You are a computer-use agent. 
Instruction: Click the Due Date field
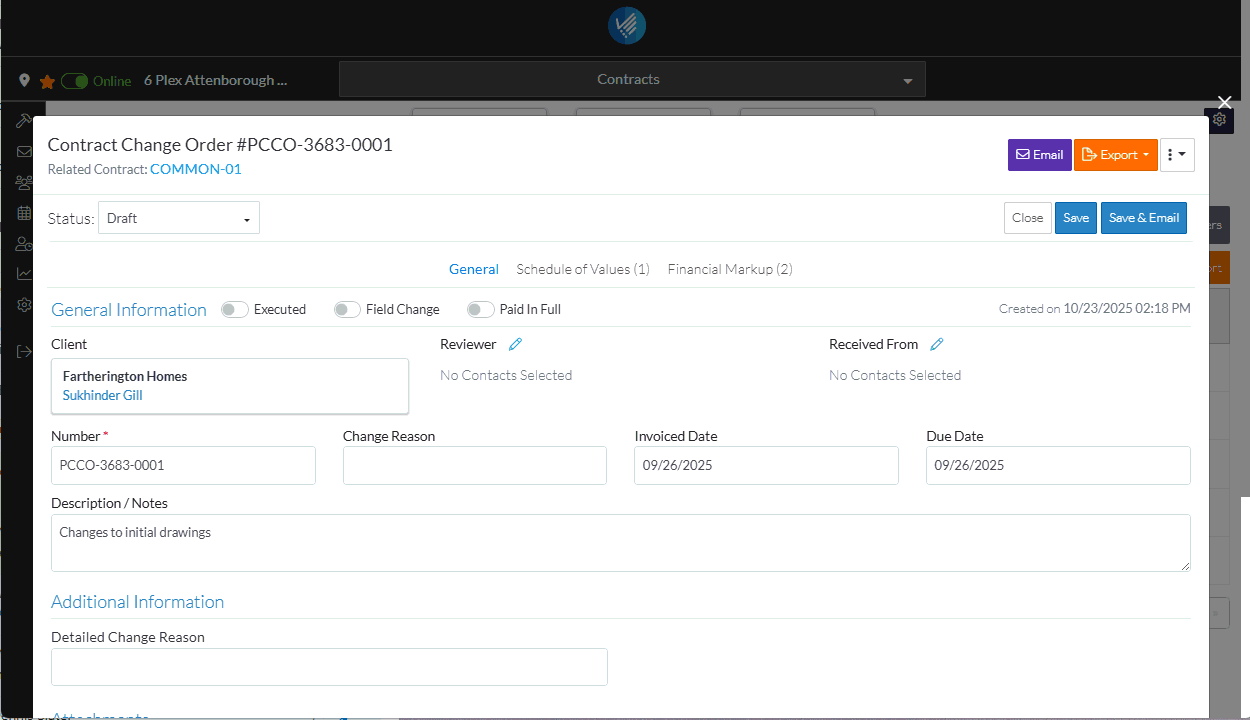pyautogui.click(x=1058, y=465)
